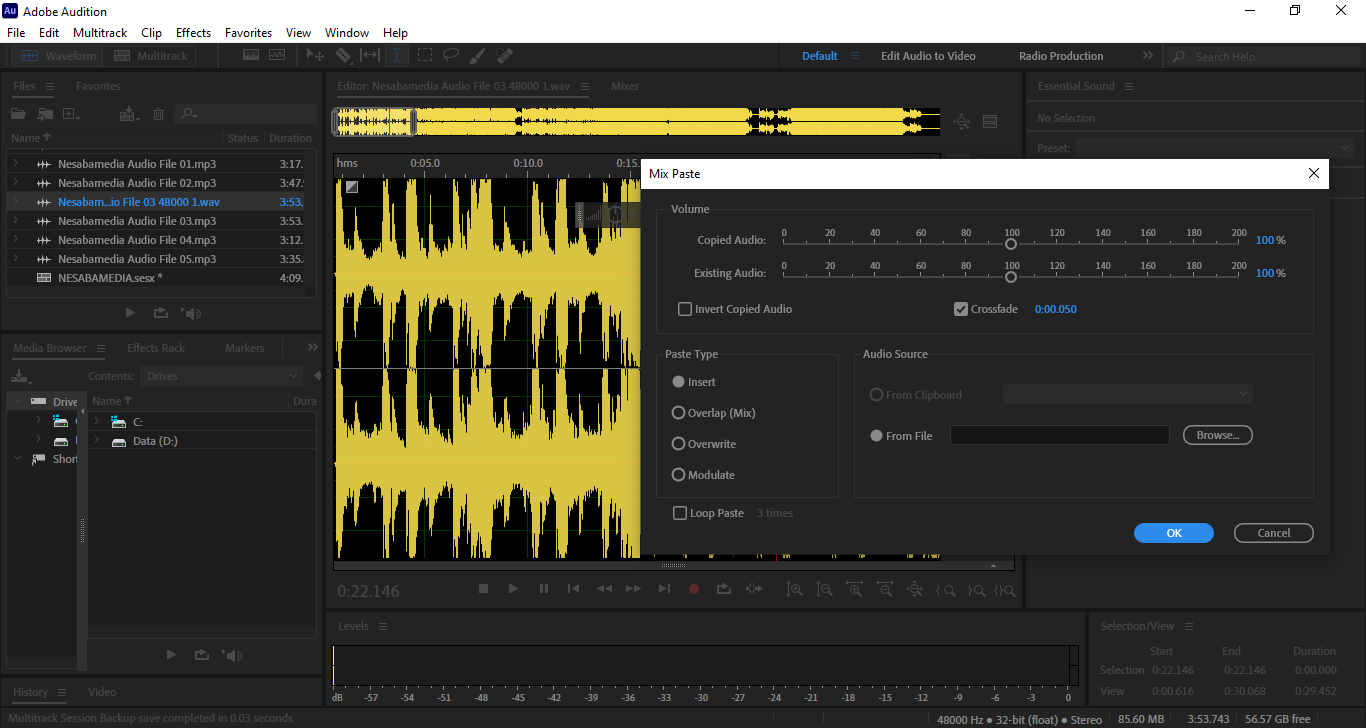
Task: Click the Browse... button
Action: (1217, 435)
